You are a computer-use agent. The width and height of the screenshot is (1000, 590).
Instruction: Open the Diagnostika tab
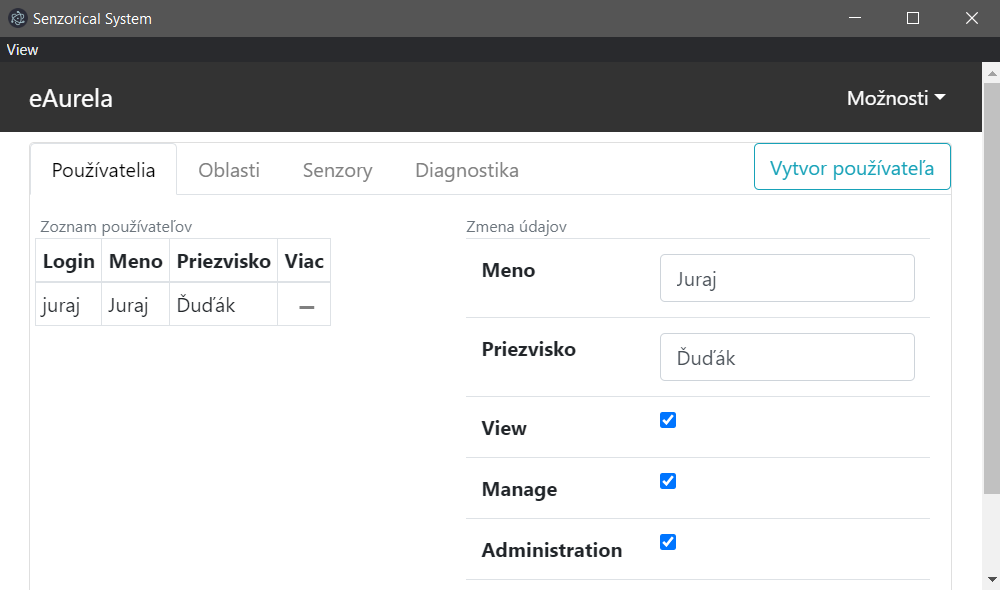tap(467, 170)
